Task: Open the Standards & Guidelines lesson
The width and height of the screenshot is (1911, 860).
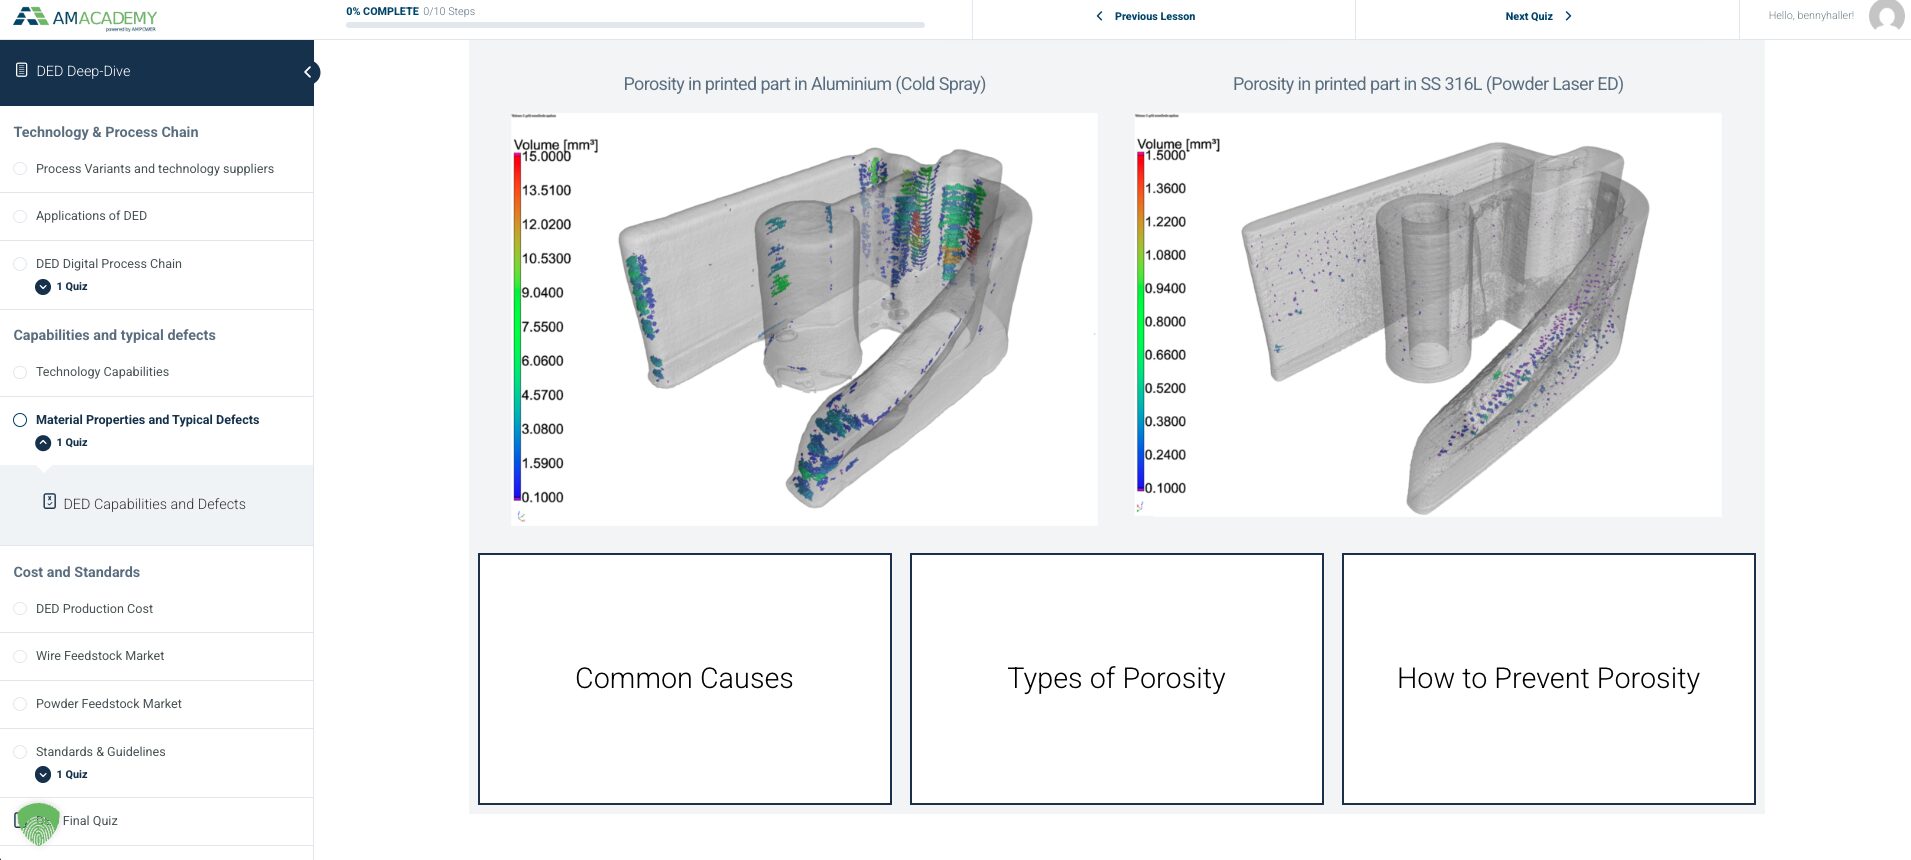Action: click(x=101, y=752)
